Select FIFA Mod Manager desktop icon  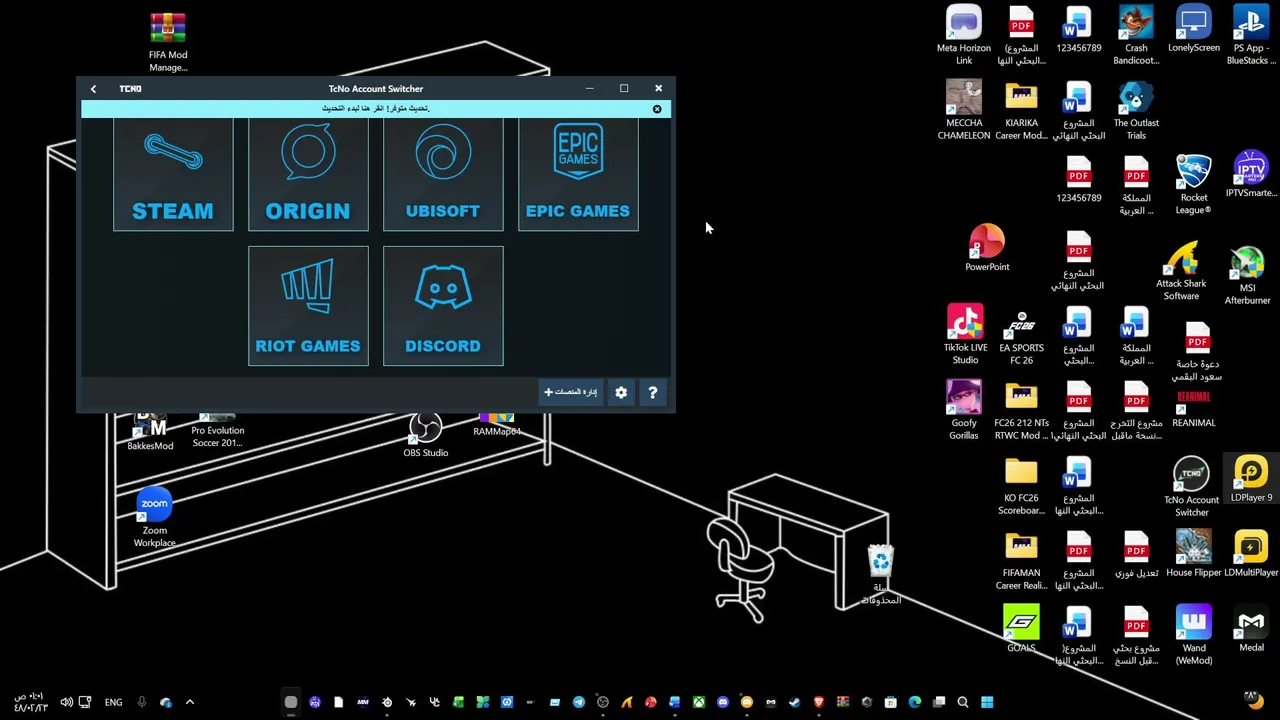[x=168, y=42]
